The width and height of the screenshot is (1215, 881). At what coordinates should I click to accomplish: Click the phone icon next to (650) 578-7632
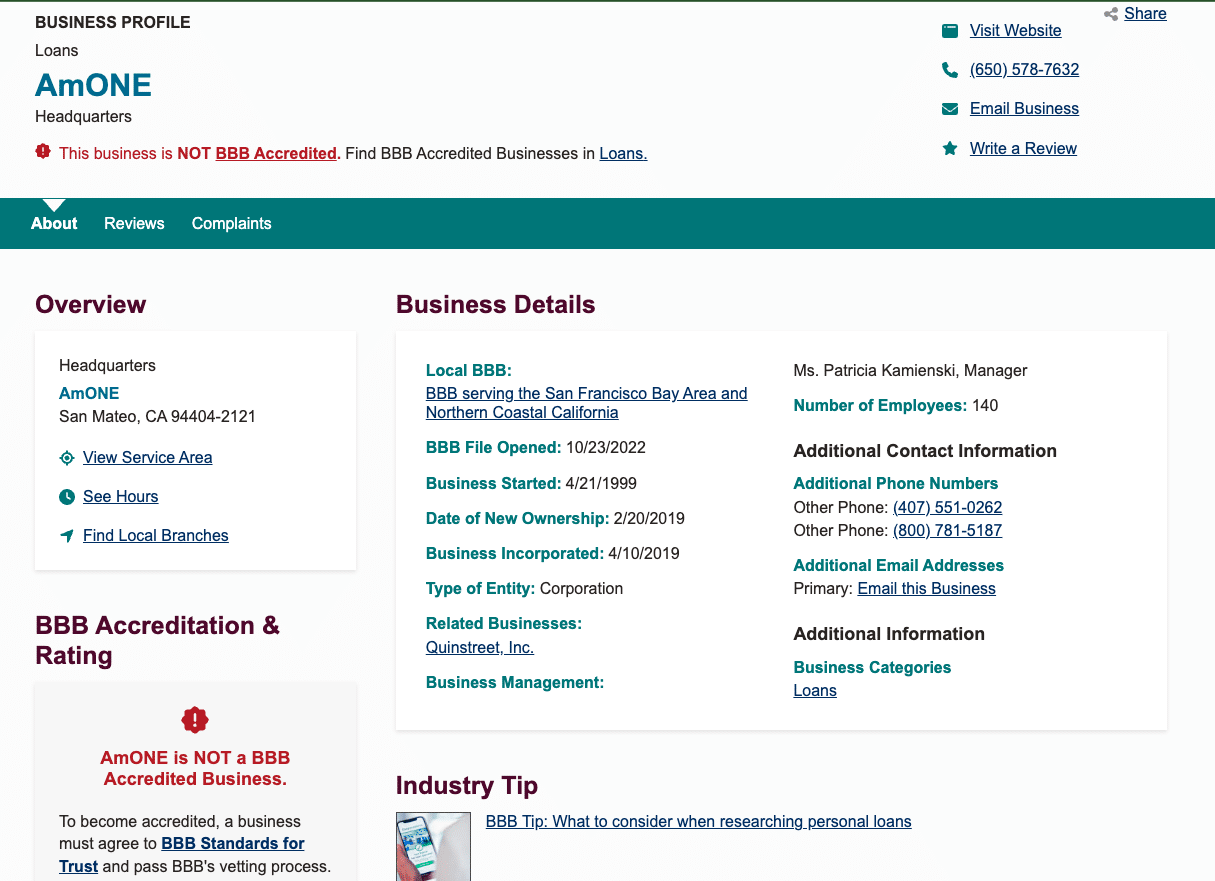coord(949,70)
